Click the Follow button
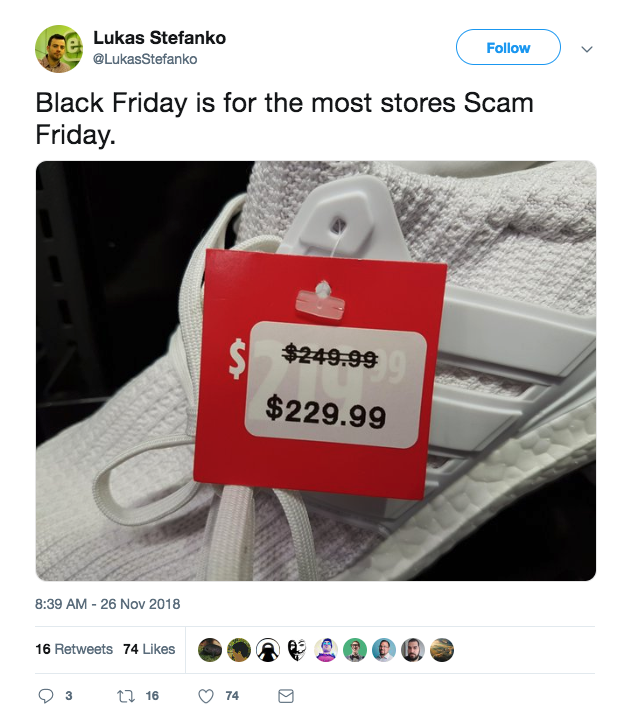The height and width of the screenshot is (727, 628). (x=508, y=47)
